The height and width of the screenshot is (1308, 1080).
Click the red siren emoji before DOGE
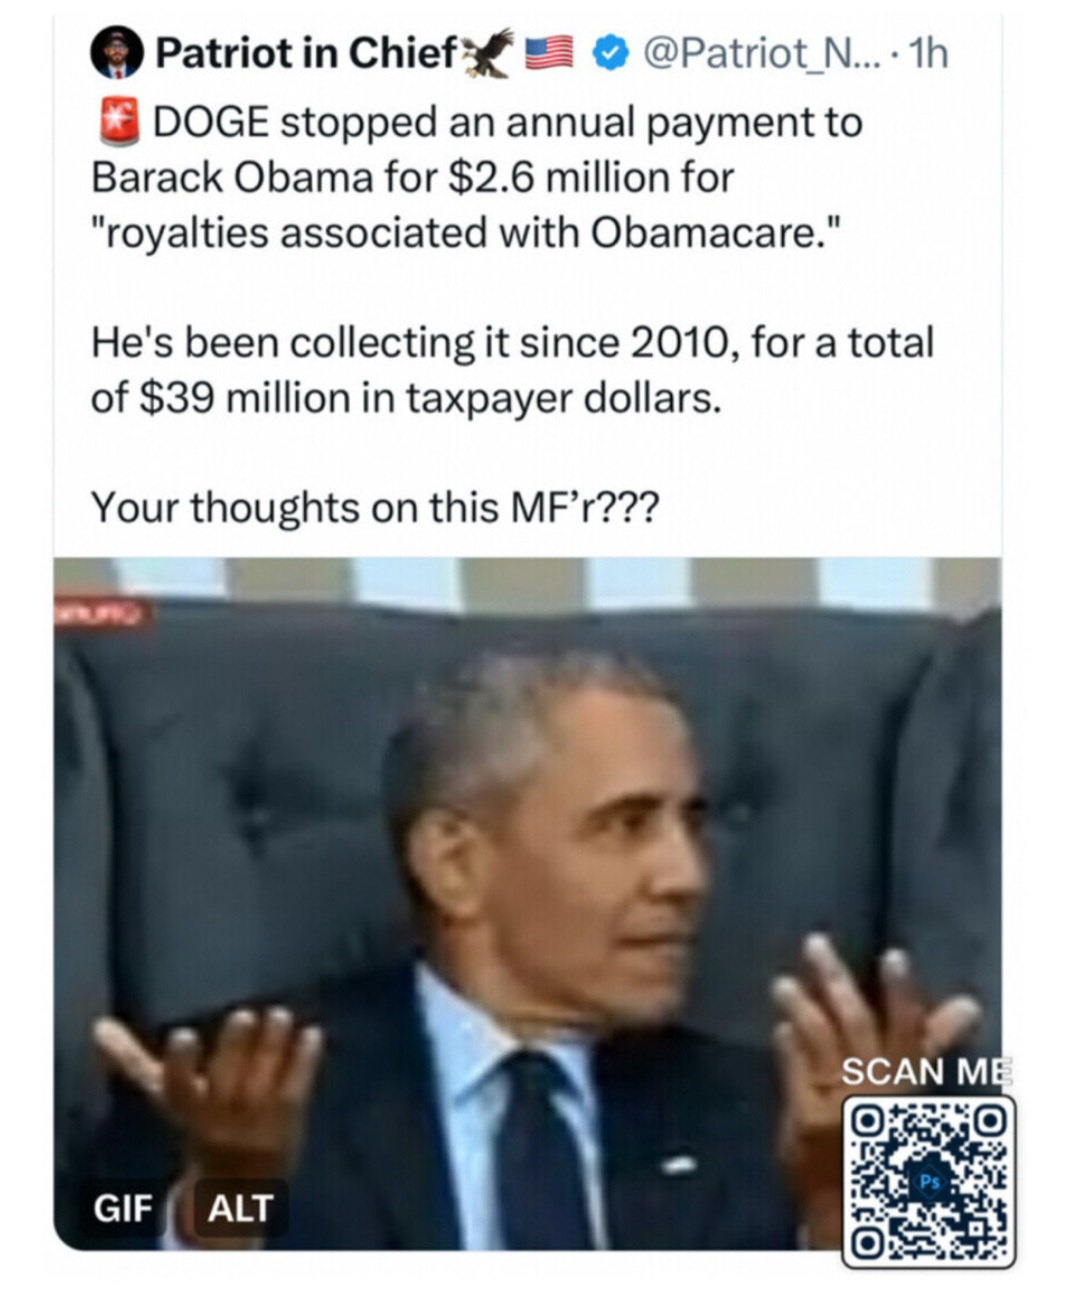(x=119, y=122)
